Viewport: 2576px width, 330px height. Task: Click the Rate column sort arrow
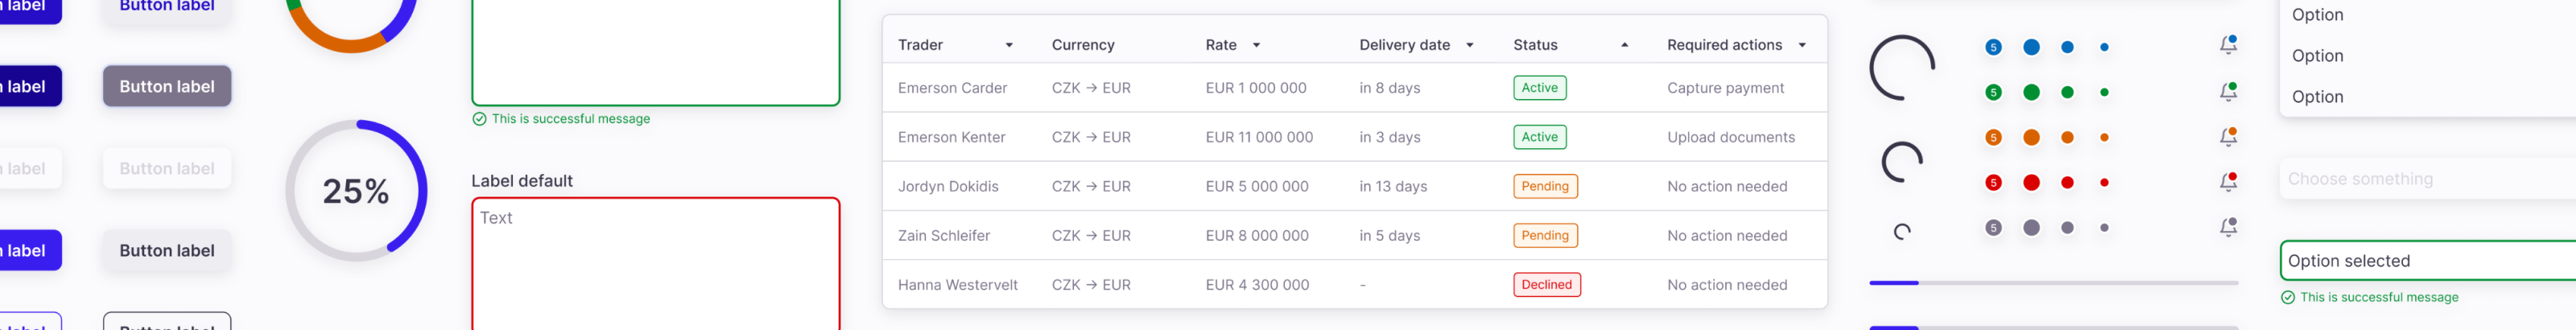[x=1256, y=45]
